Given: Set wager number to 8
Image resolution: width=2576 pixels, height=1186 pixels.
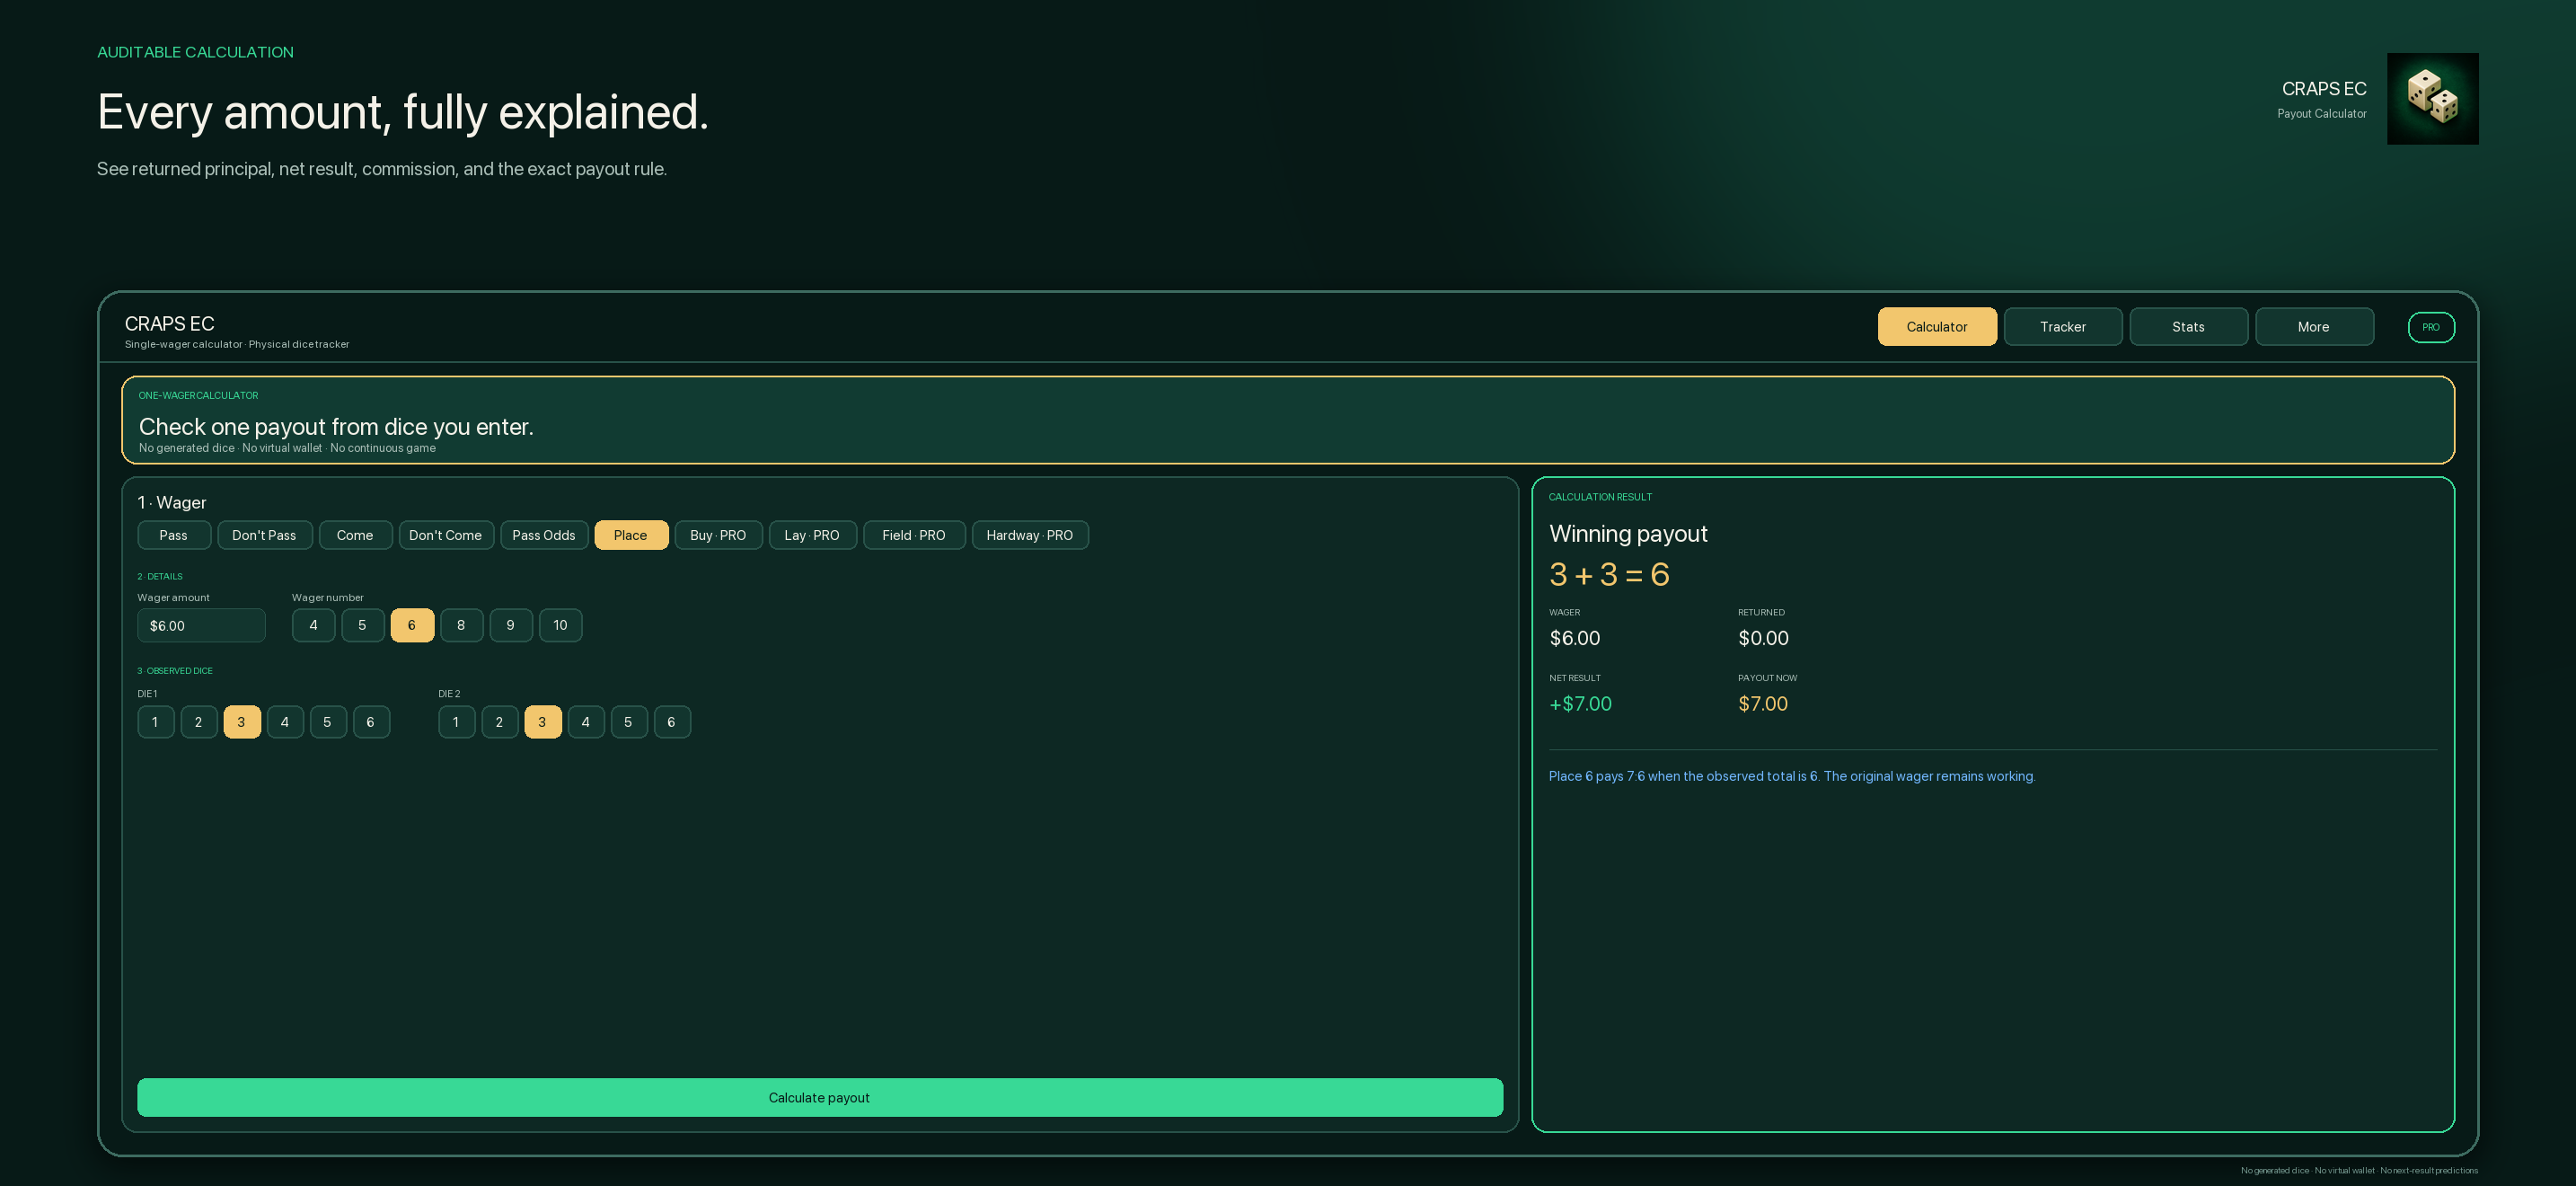Looking at the screenshot, I should click(461, 625).
